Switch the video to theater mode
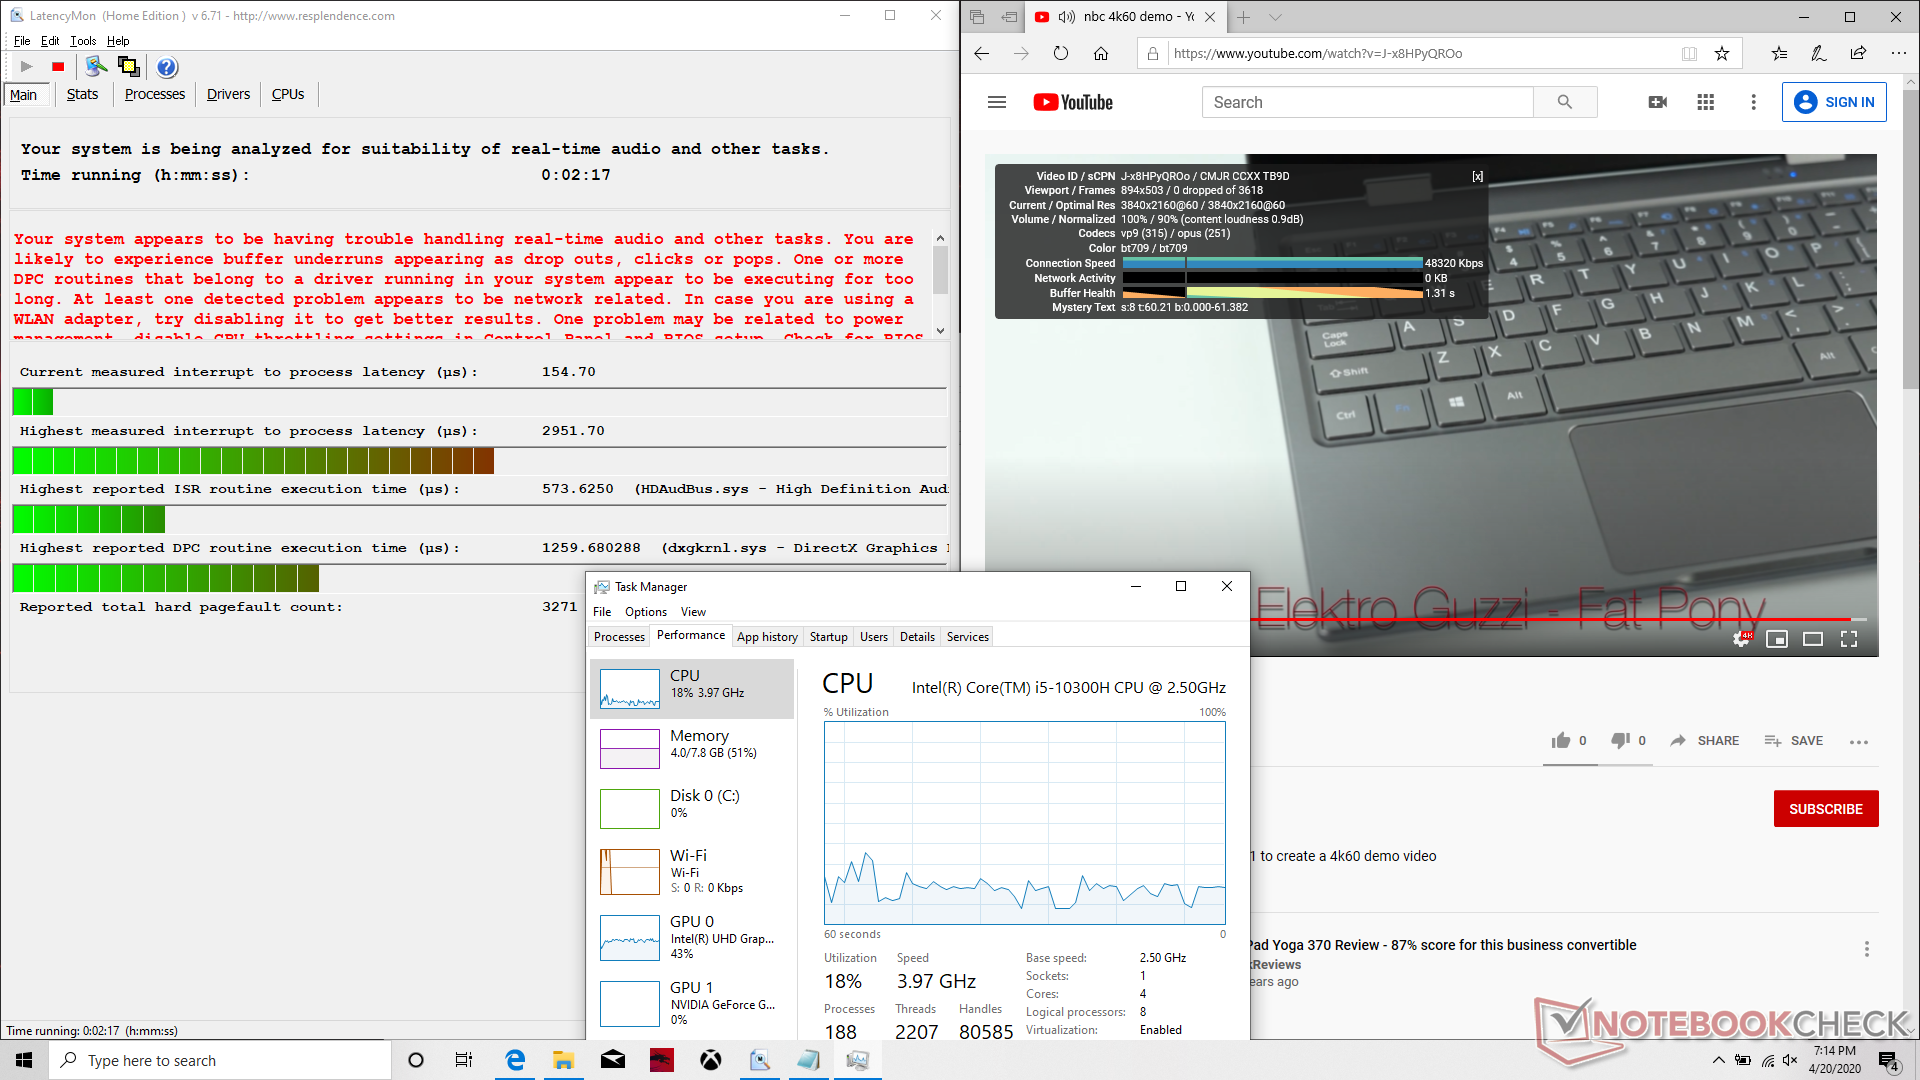This screenshot has height=1080, width=1920. click(x=1813, y=639)
